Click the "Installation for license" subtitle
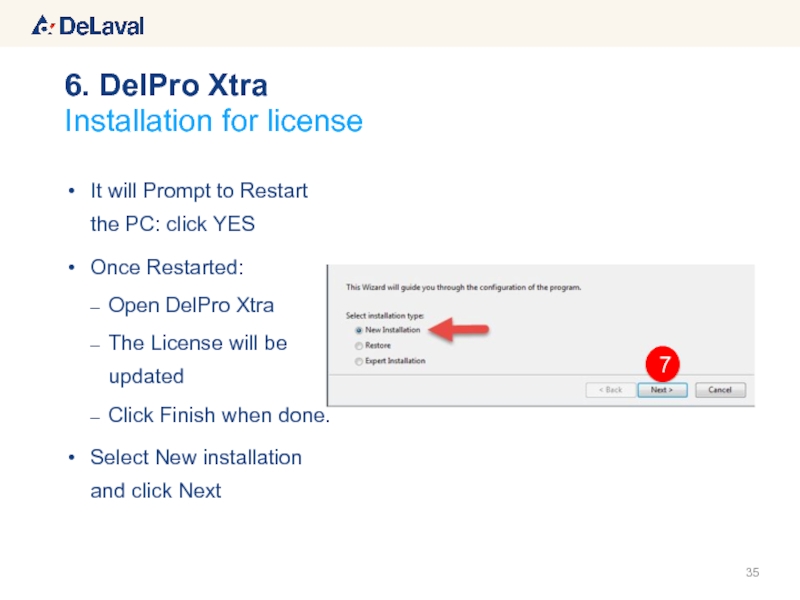800x600 pixels. click(x=213, y=122)
